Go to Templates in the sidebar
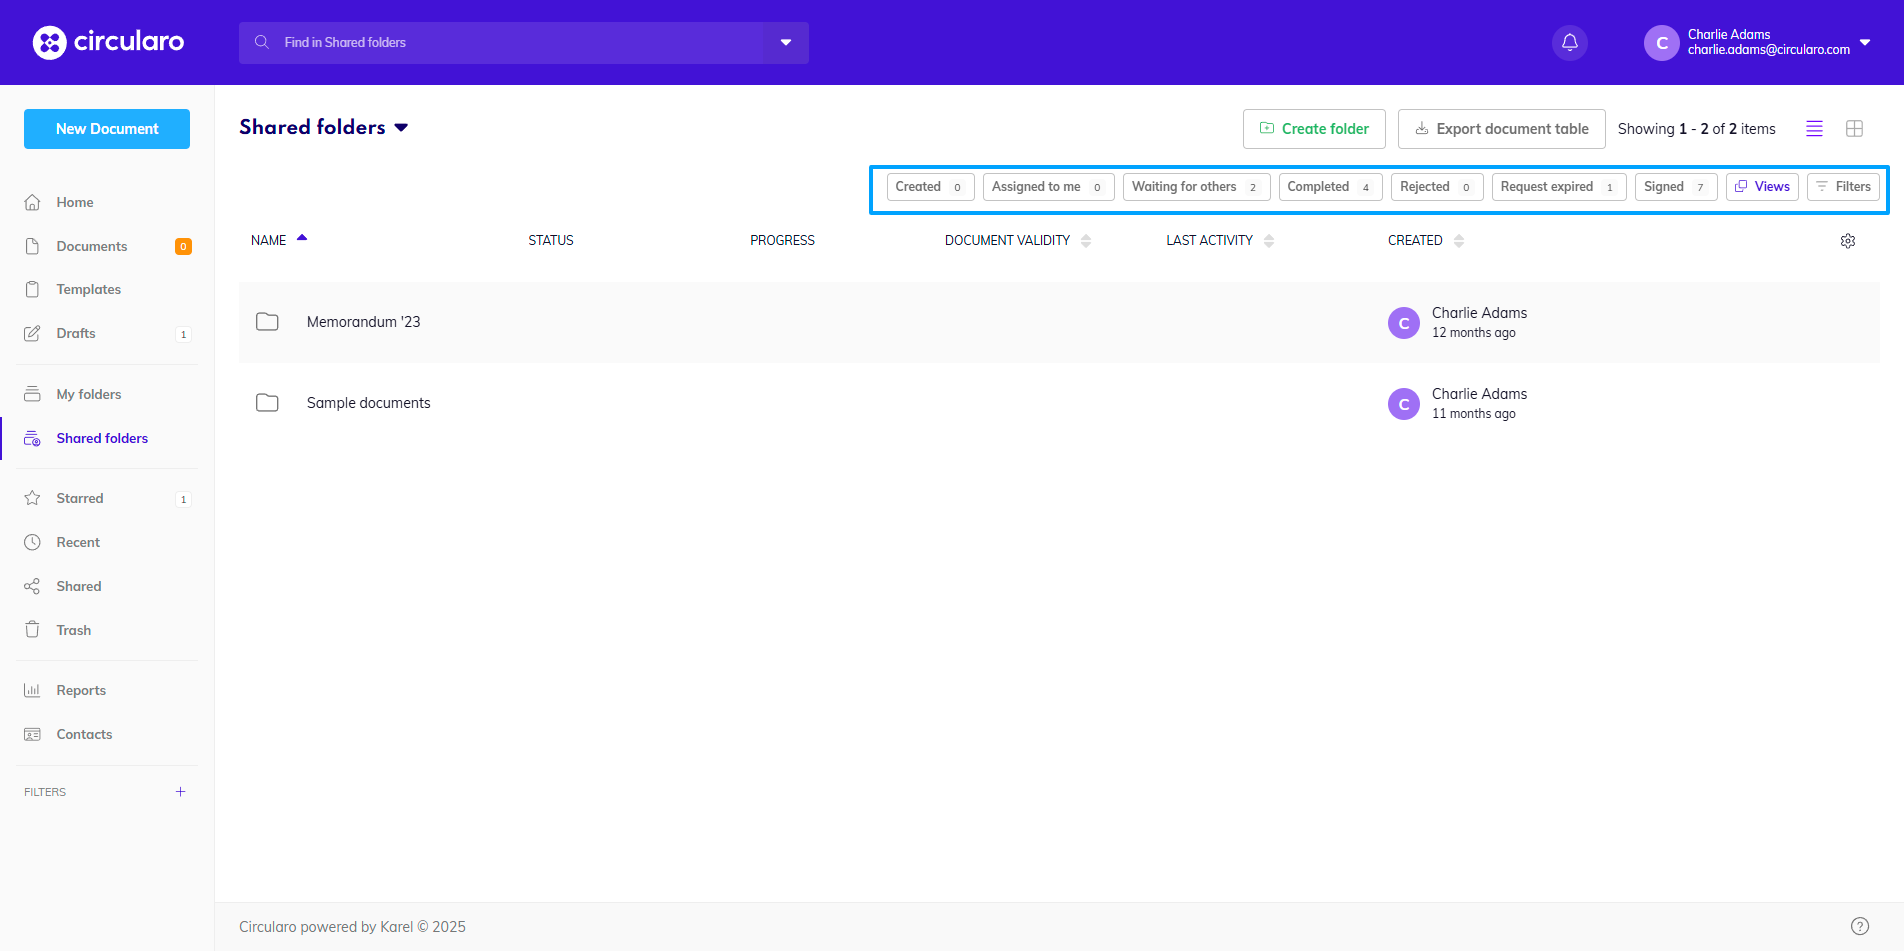This screenshot has width=1904, height=951. click(88, 290)
